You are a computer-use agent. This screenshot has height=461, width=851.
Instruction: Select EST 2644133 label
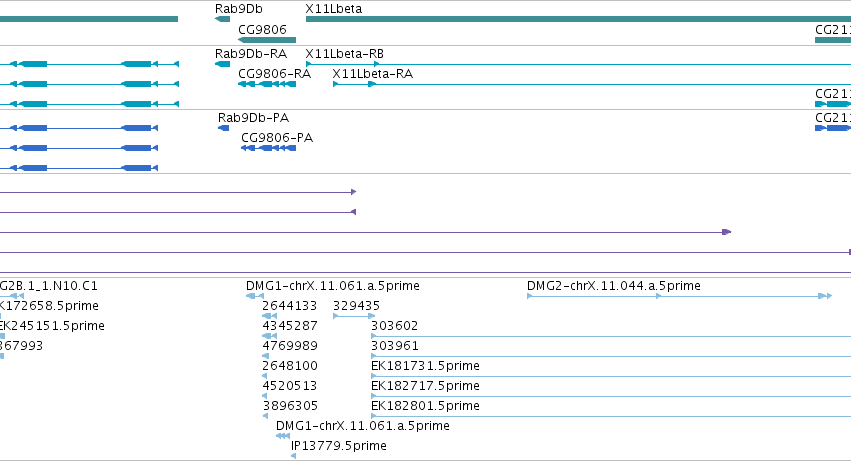pyautogui.click(x=290, y=306)
